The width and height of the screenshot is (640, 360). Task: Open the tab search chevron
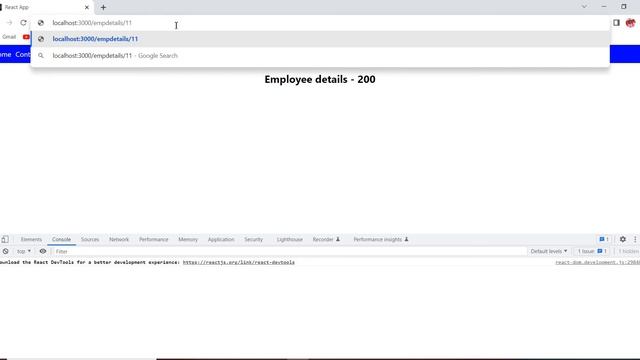(584, 7)
